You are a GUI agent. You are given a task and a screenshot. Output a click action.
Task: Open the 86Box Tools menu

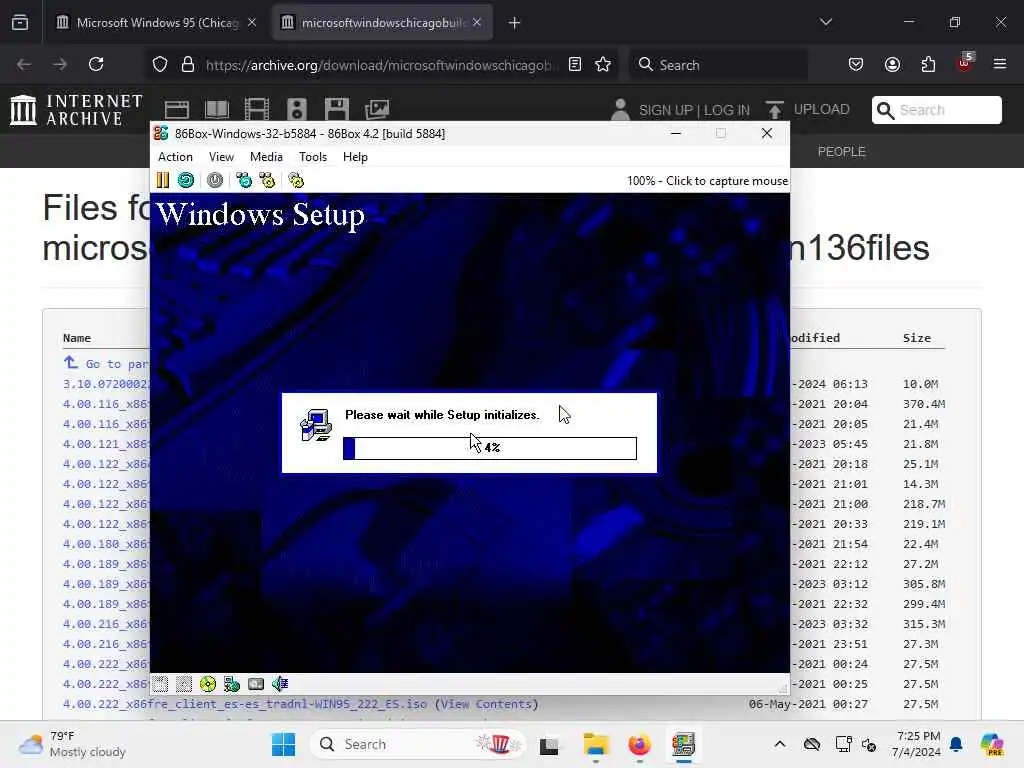tap(313, 157)
